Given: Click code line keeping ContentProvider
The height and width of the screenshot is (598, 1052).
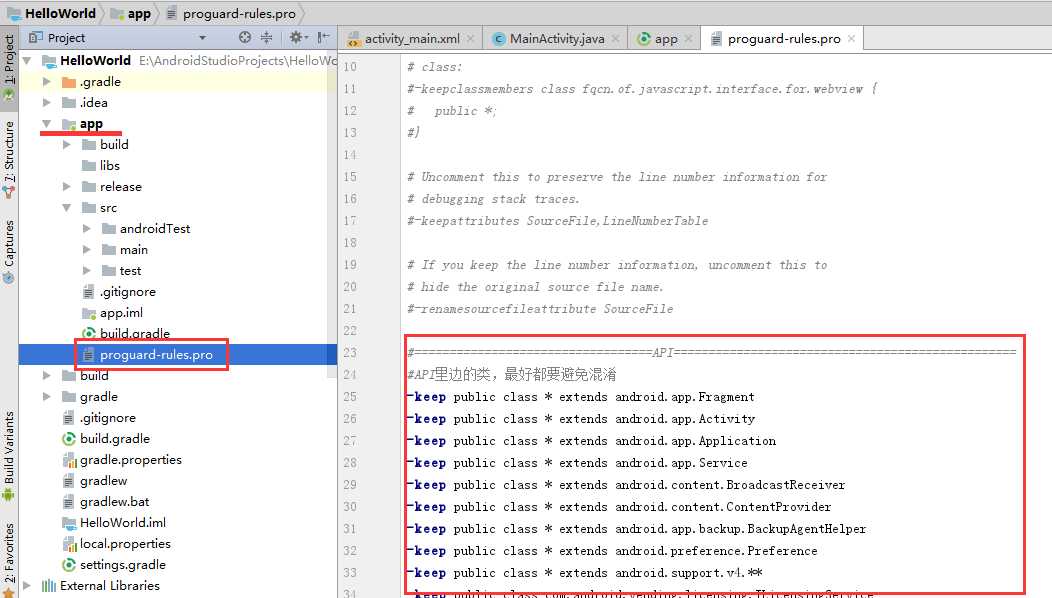Looking at the screenshot, I should click(619, 507).
